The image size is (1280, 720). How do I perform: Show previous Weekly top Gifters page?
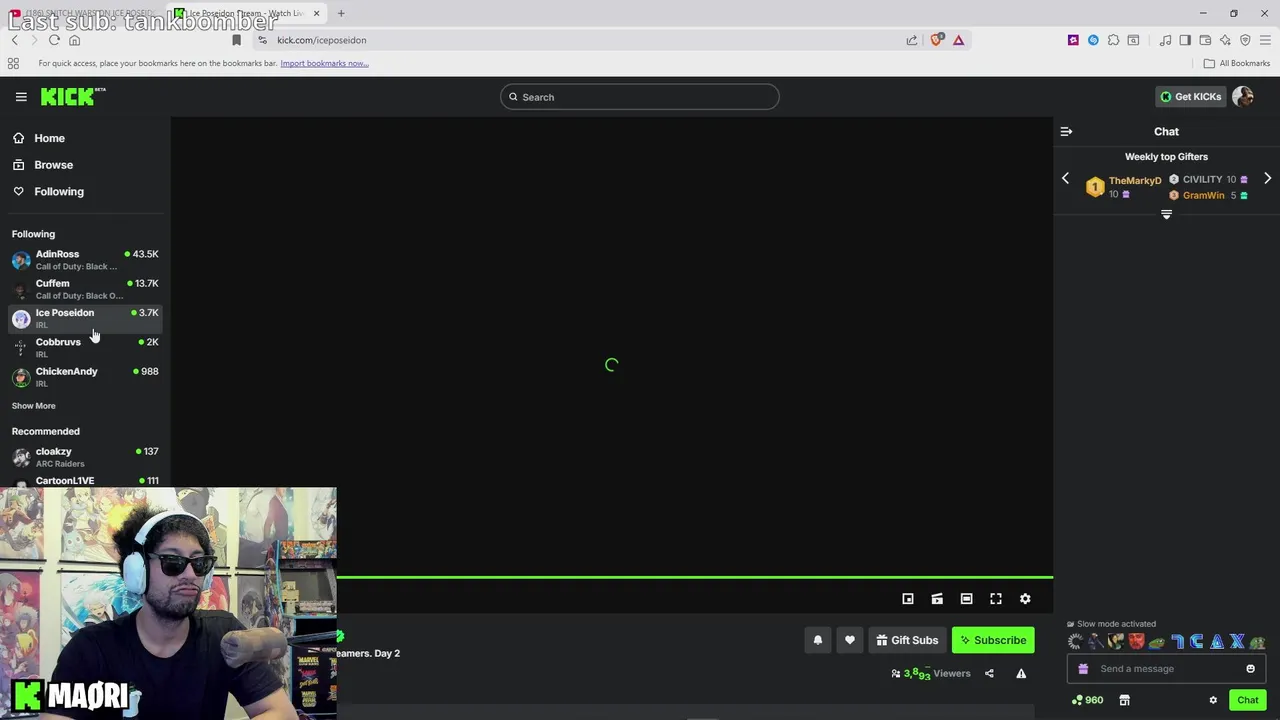(1065, 179)
